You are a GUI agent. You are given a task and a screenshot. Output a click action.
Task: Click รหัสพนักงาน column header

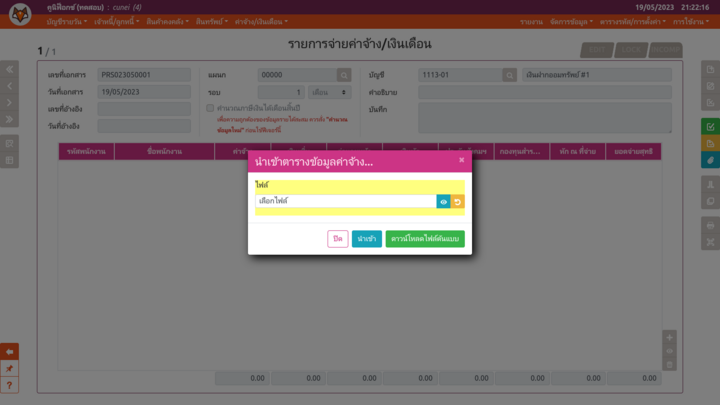(x=86, y=152)
